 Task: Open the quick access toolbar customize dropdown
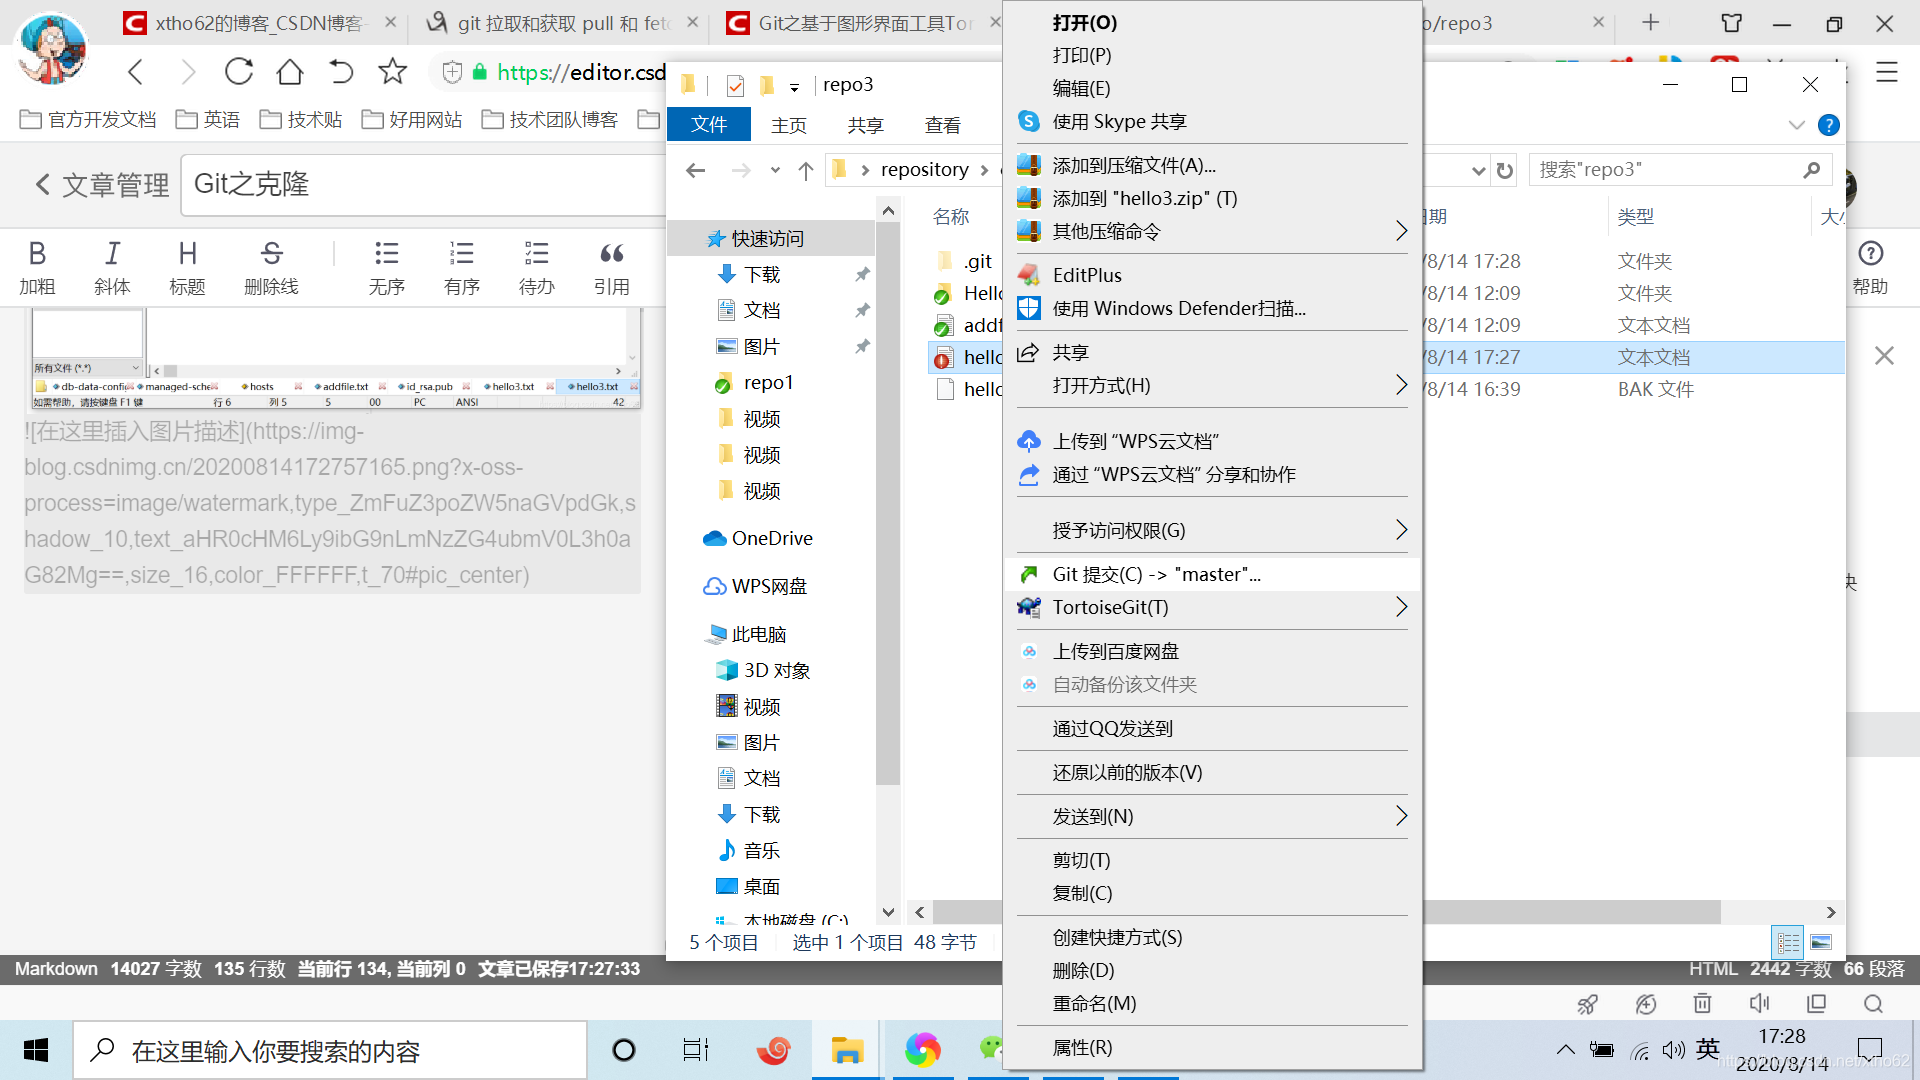point(794,87)
